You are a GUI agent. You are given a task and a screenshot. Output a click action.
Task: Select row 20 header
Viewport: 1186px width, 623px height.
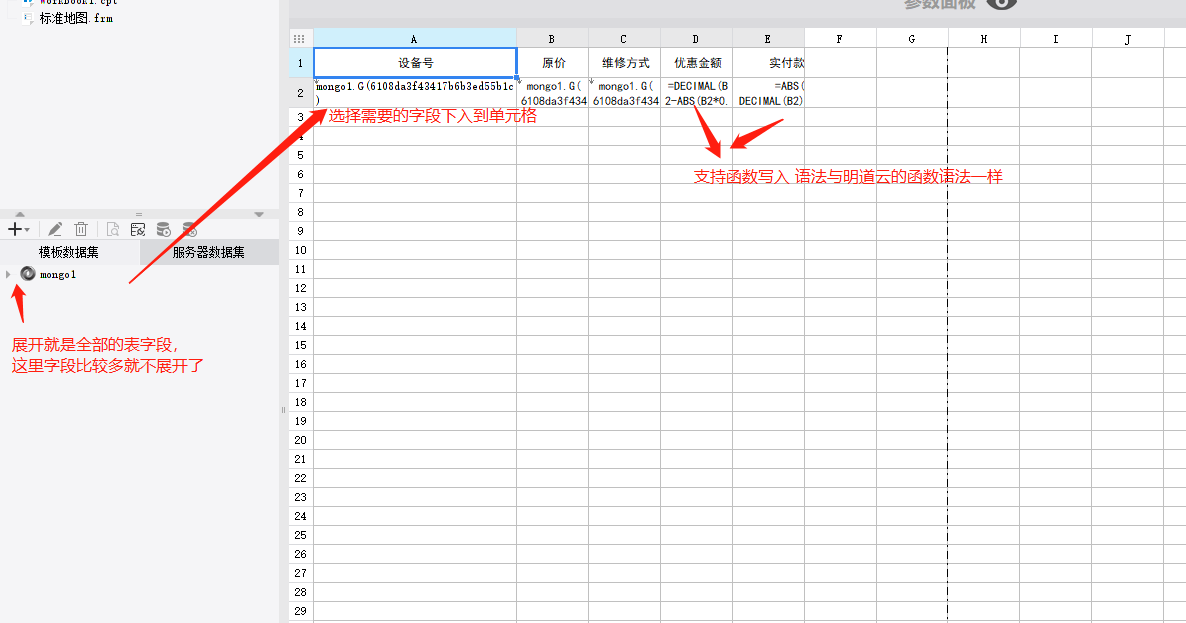(x=300, y=440)
